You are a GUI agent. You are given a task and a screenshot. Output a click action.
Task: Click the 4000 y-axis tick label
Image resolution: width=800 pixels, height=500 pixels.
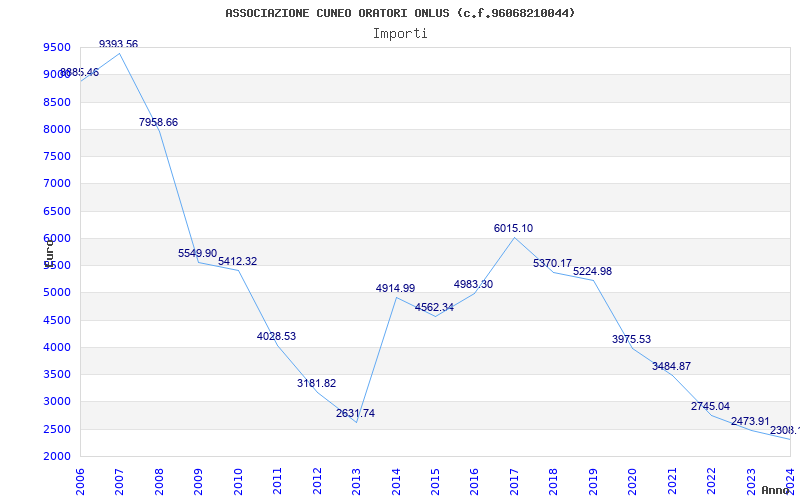click(x=57, y=347)
